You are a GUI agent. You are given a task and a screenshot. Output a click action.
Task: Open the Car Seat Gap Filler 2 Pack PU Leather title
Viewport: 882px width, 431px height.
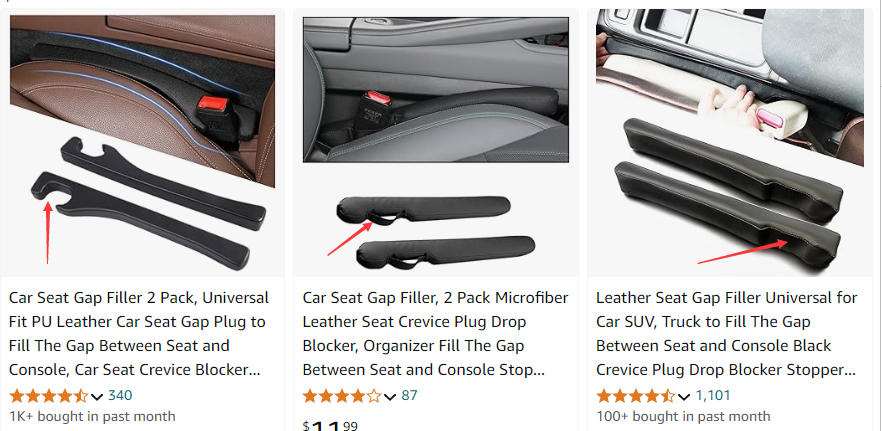click(139, 333)
